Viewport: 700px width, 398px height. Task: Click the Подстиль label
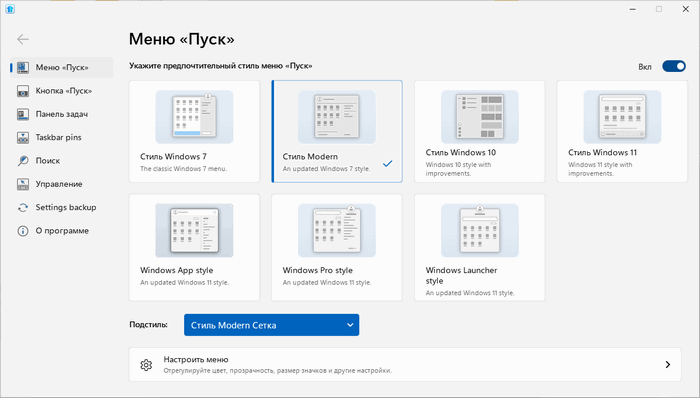click(x=148, y=324)
